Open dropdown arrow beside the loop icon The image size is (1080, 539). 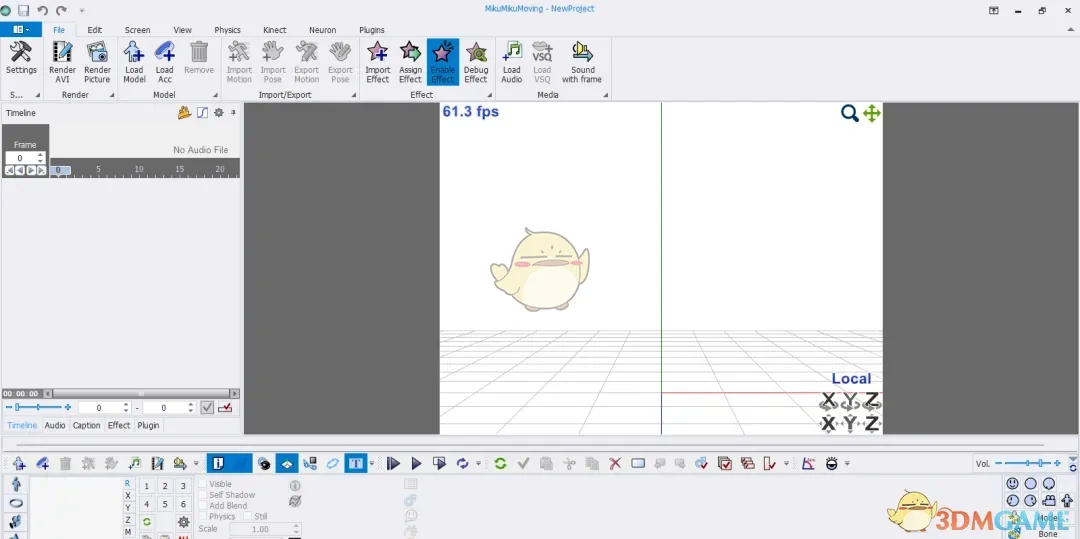point(478,463)
